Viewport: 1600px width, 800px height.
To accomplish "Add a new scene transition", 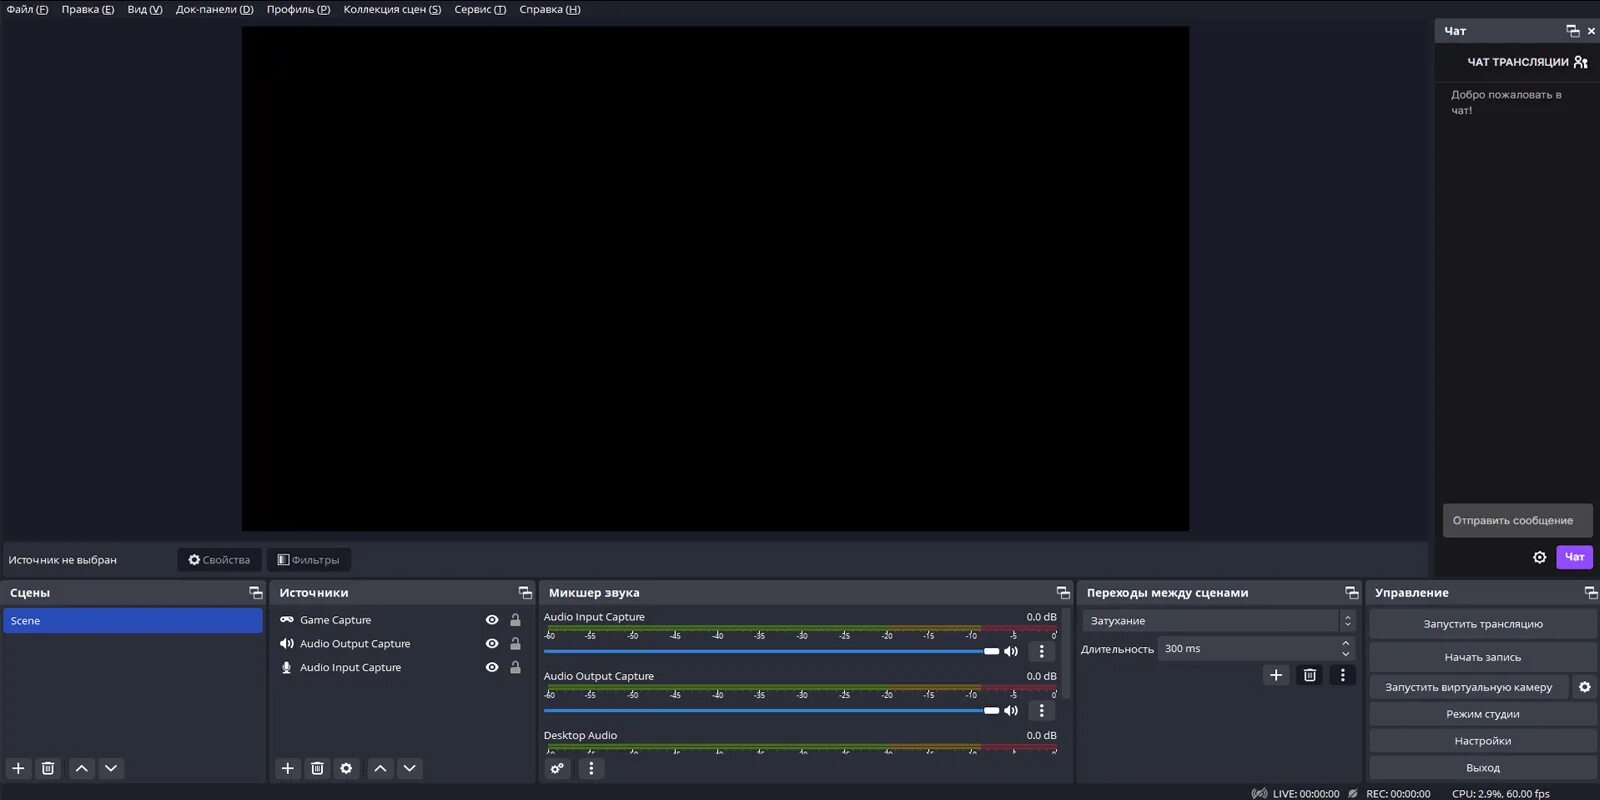I will (x=1276, y=675).
